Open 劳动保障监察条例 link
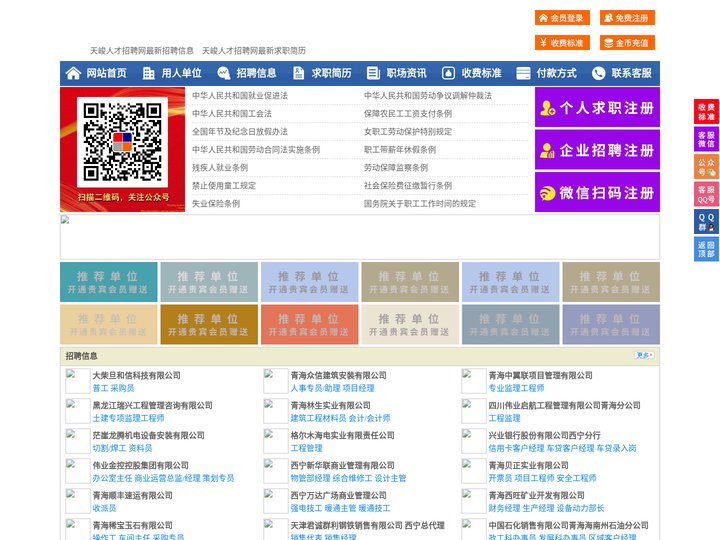The width and height of the screenshot is (720, 540). [396, 168]
